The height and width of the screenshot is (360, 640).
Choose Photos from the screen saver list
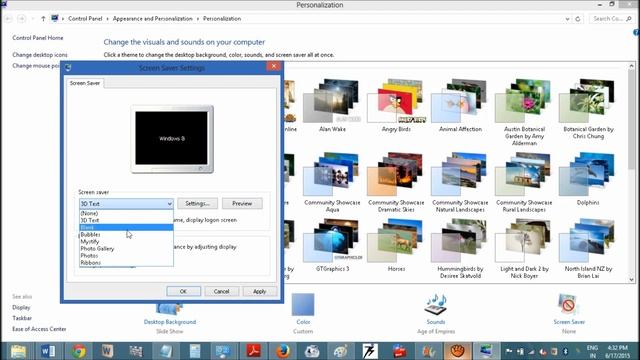coord(126,256)
